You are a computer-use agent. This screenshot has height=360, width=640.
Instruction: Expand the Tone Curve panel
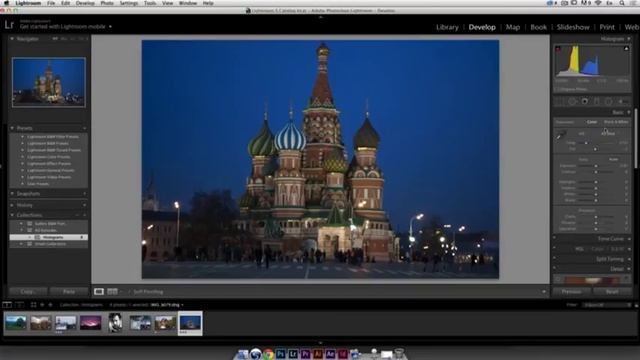(x=629, y=238)
